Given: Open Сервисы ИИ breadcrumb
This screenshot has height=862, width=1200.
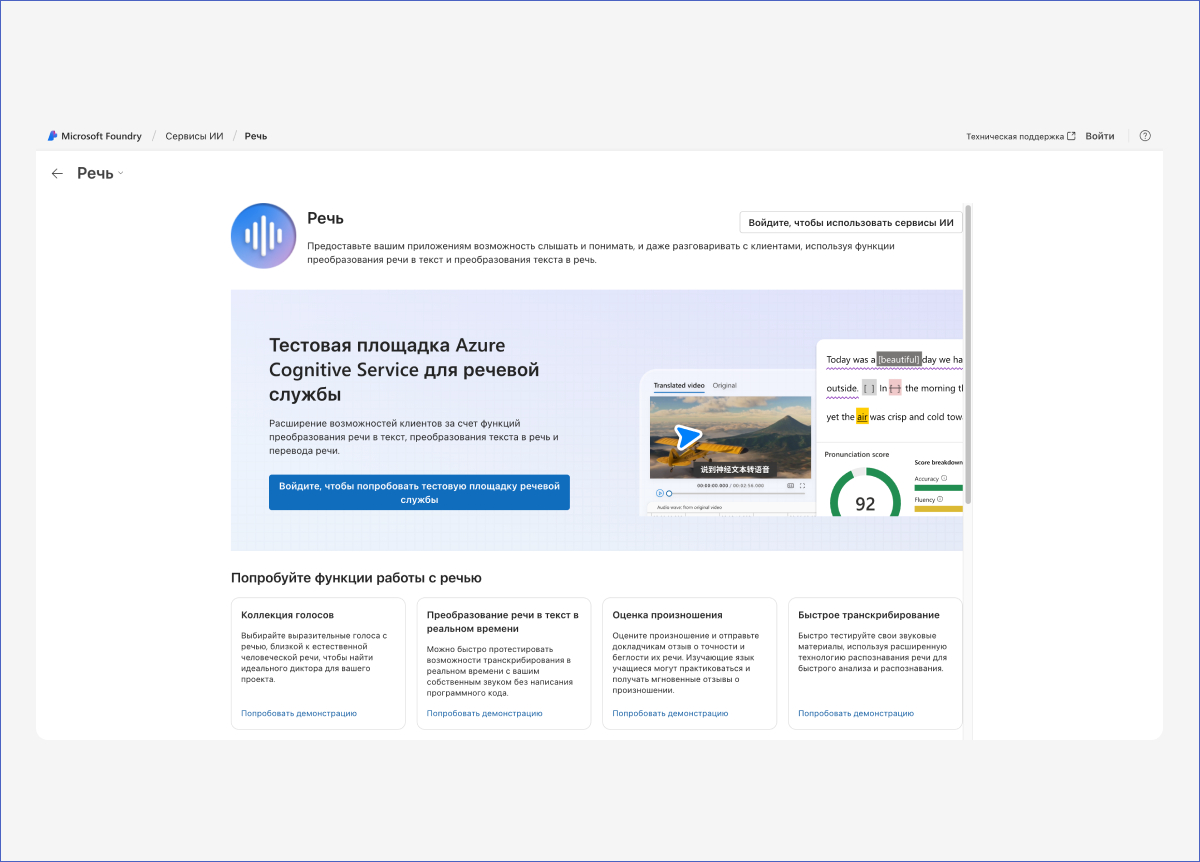Looking at the screenshot, I should coord(194,136).
